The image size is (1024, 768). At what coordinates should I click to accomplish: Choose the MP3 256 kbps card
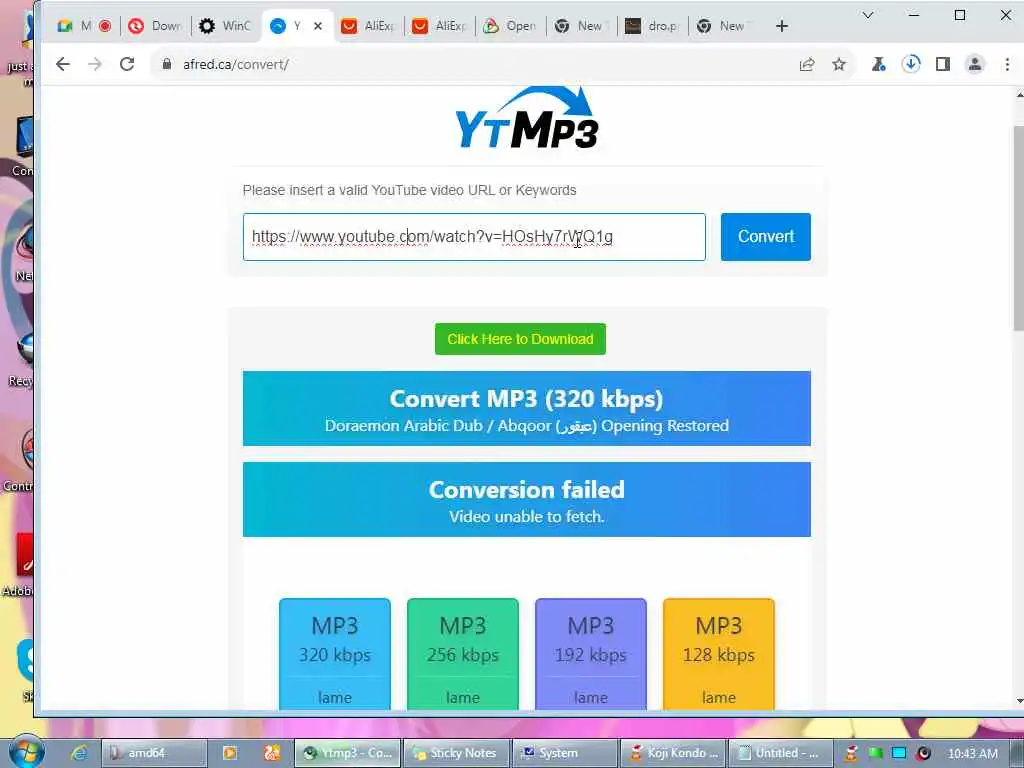coord(463,654)
